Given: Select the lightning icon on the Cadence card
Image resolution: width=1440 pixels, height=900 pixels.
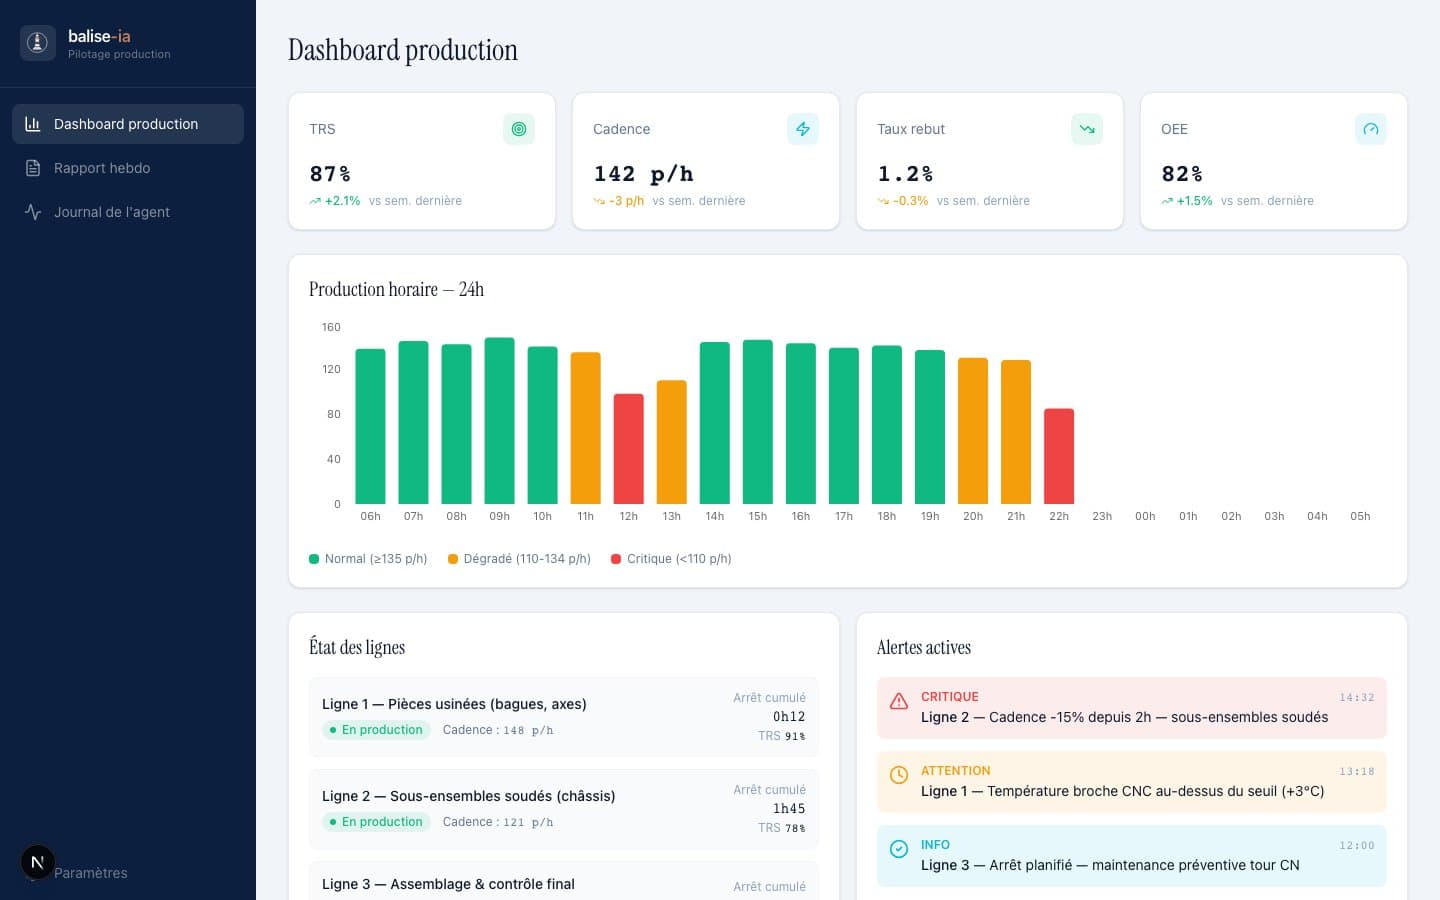Looking at the screenshot, I should coord(803,129).
